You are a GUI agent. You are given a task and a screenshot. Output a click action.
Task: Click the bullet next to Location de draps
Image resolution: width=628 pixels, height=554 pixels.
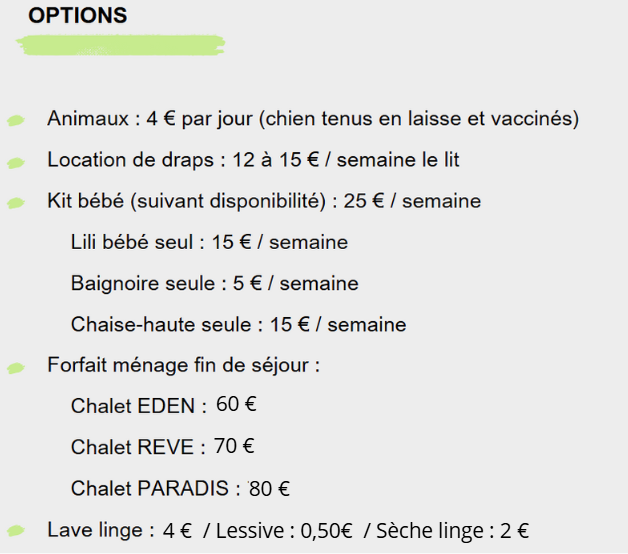pos(16,162)
